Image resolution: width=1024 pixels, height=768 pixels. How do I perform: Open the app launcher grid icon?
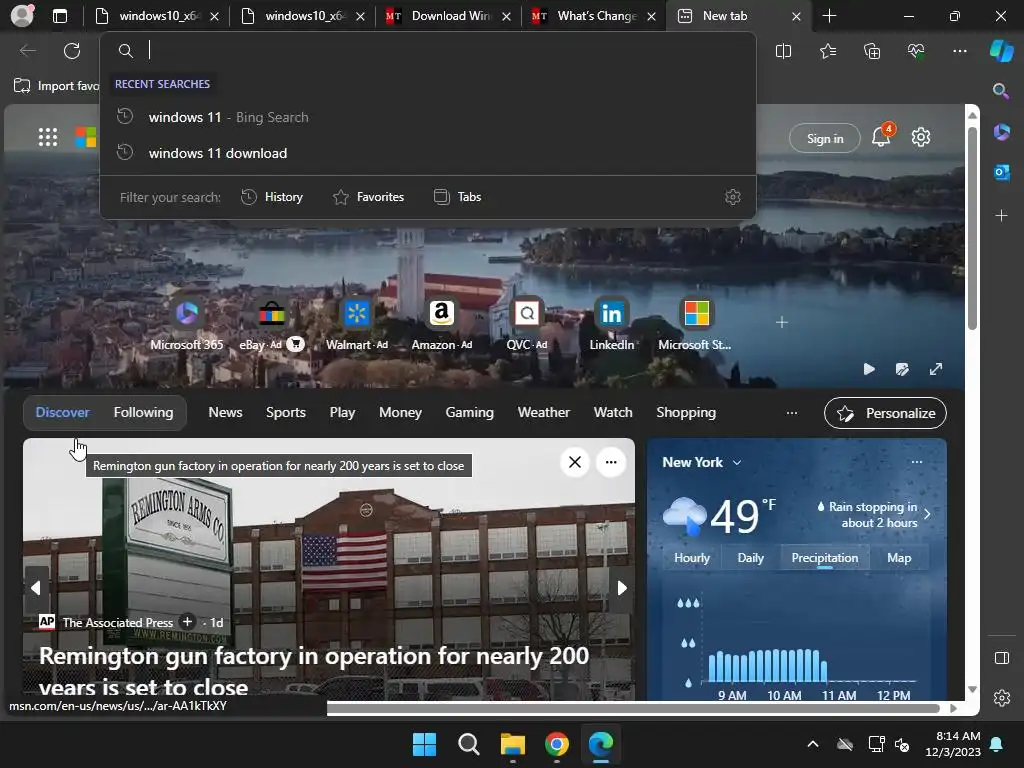(x=48, y=137)
